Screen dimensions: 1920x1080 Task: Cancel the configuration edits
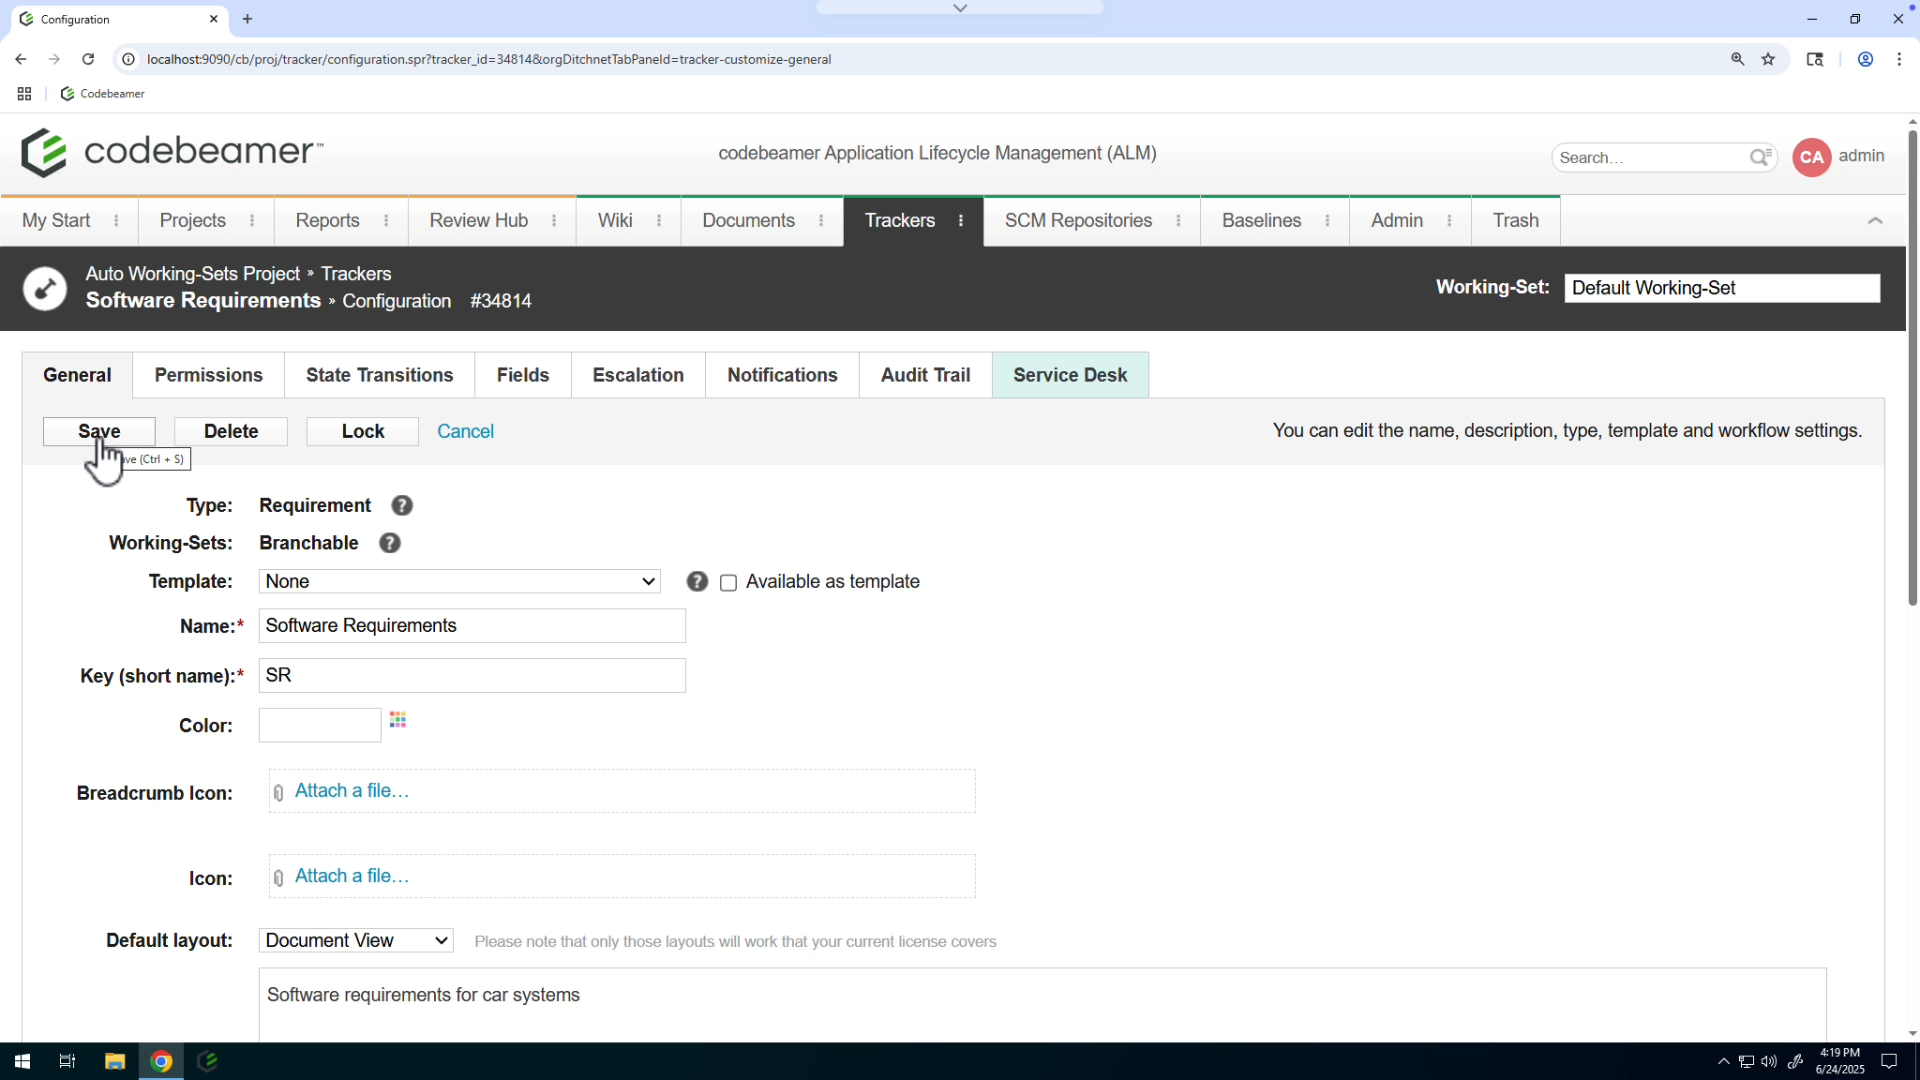[x=465, y=431]
